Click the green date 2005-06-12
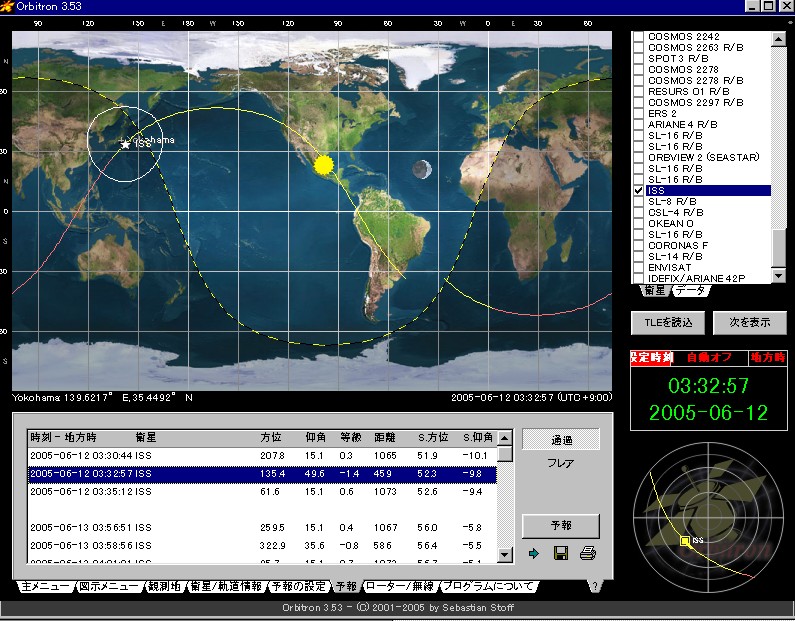 708,413
